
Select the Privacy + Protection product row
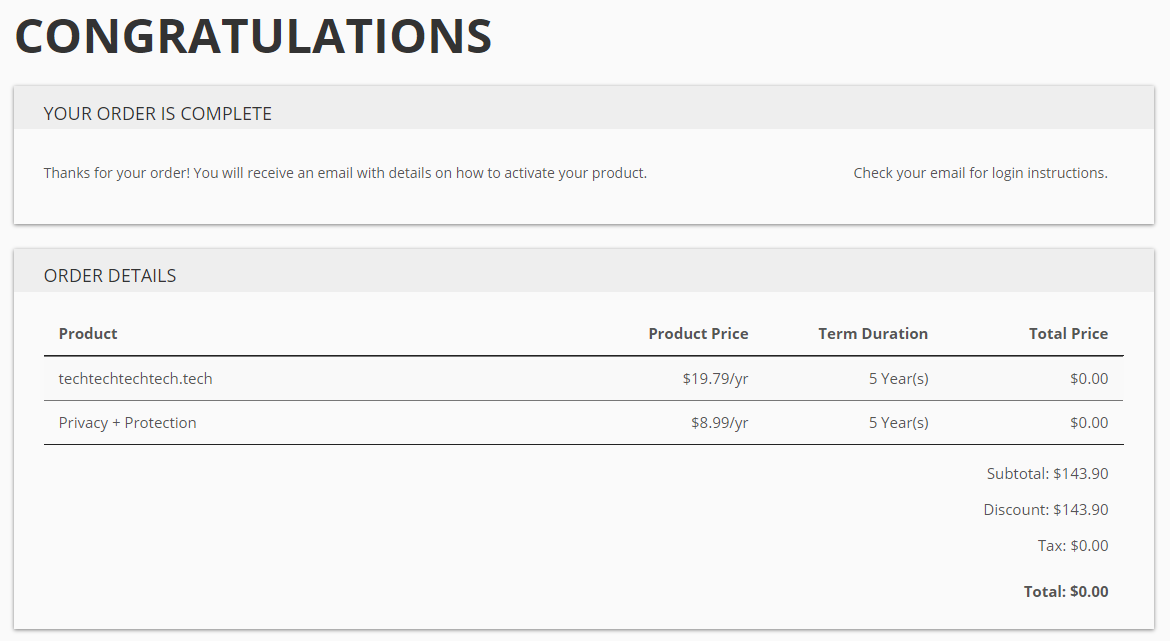128,423
